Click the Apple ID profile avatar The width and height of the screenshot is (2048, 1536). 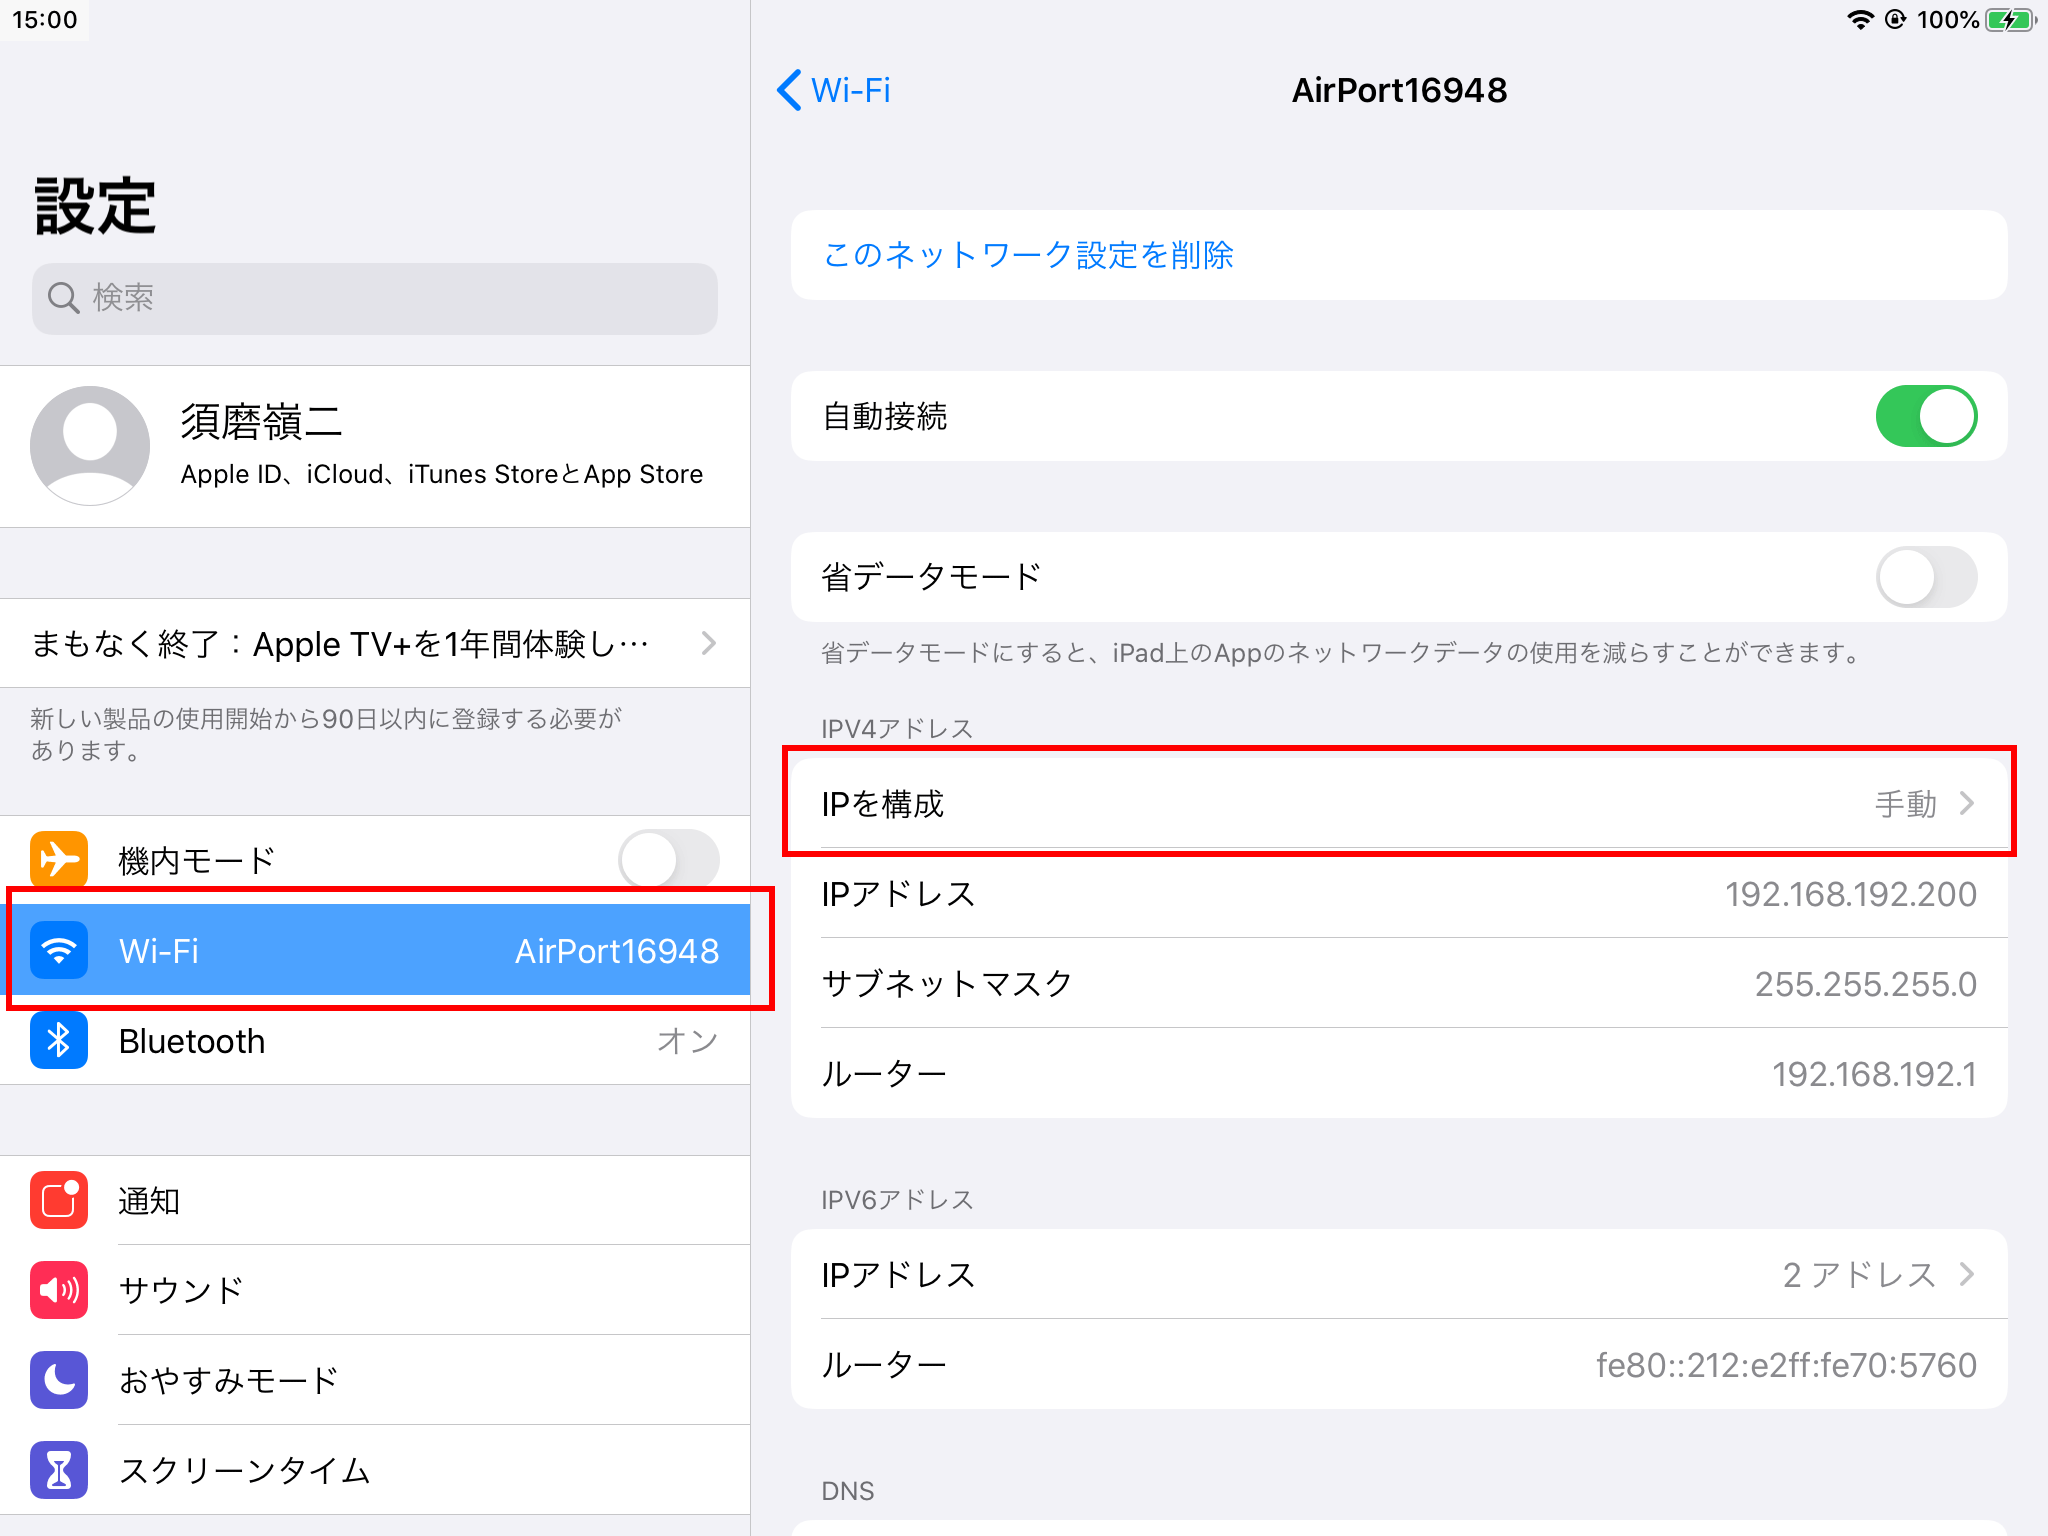coord(90,445)
